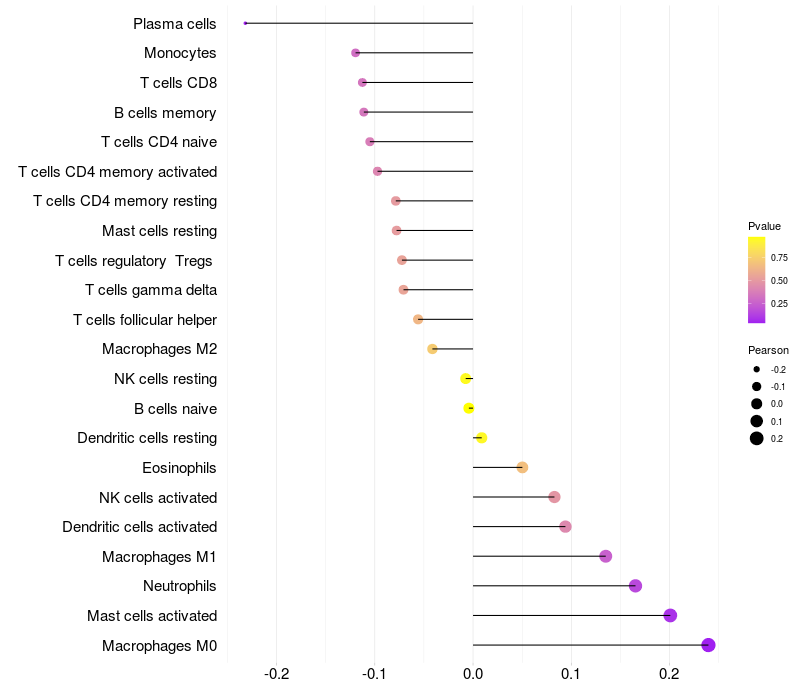The image size is (800, 700).
Task: Click the Monocytes data point
Action: click(355, 53)
